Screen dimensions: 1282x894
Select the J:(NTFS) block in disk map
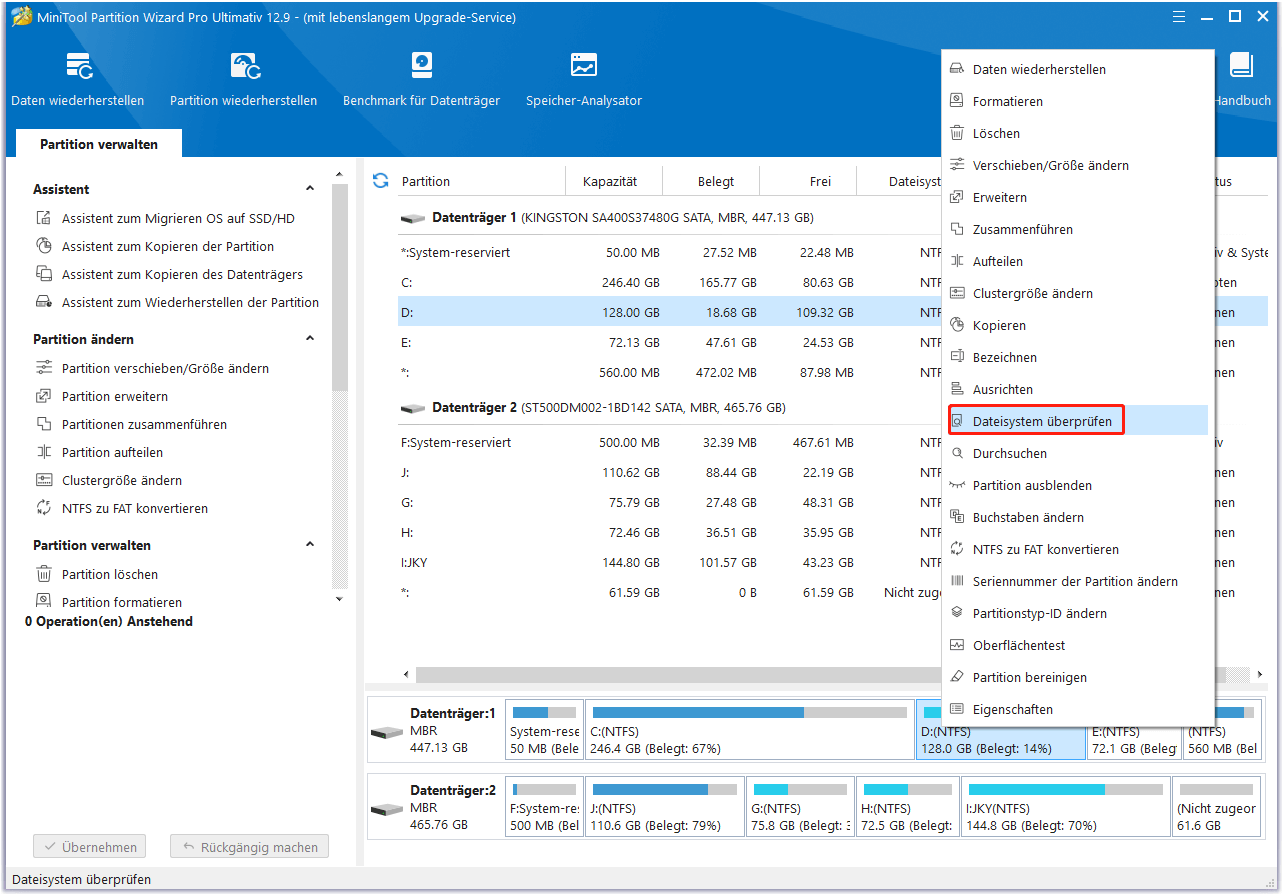click(x=665, y=807)
